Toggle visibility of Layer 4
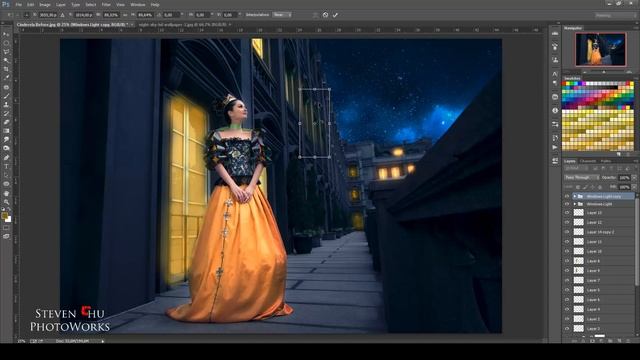 (567, 309)
